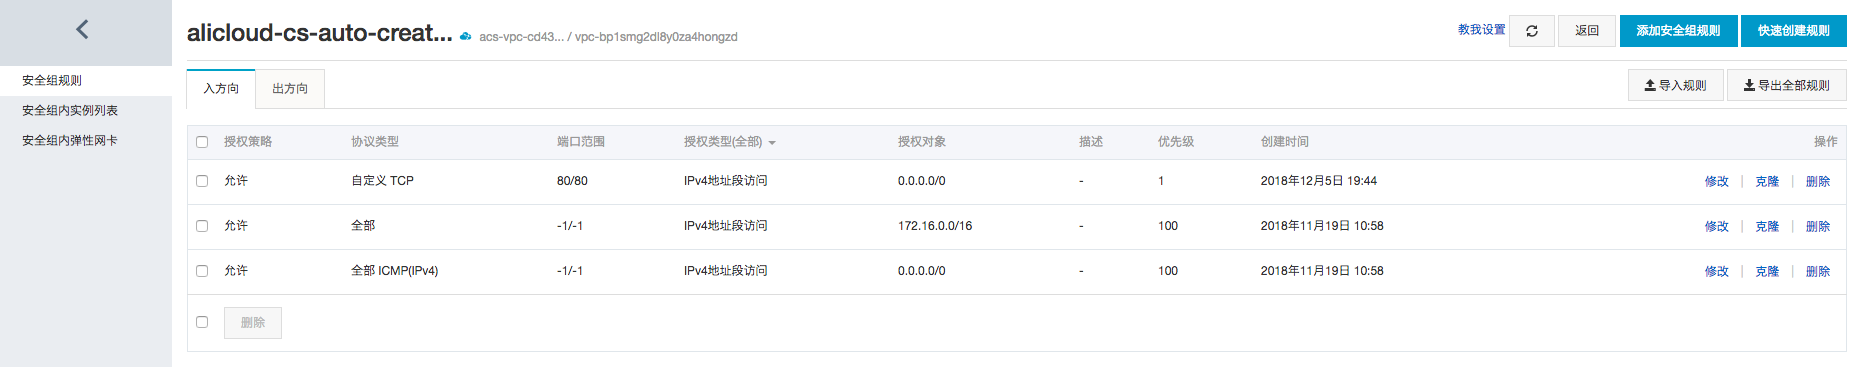Click 添加安全组规则 button
This screenshot has width=1855, height=367.
coord(1678,31)
